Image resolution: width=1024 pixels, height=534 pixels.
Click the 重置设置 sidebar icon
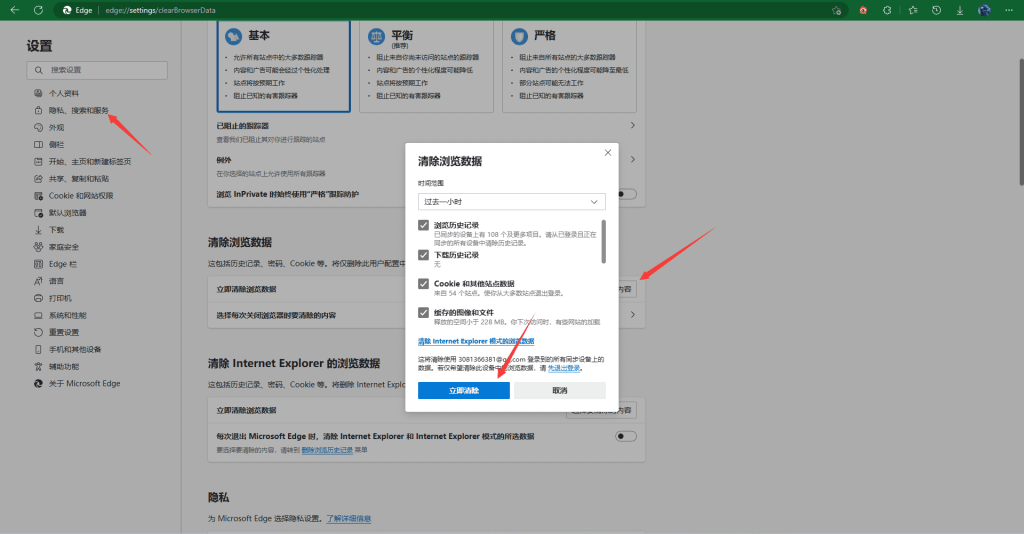(x=39, y=332)
